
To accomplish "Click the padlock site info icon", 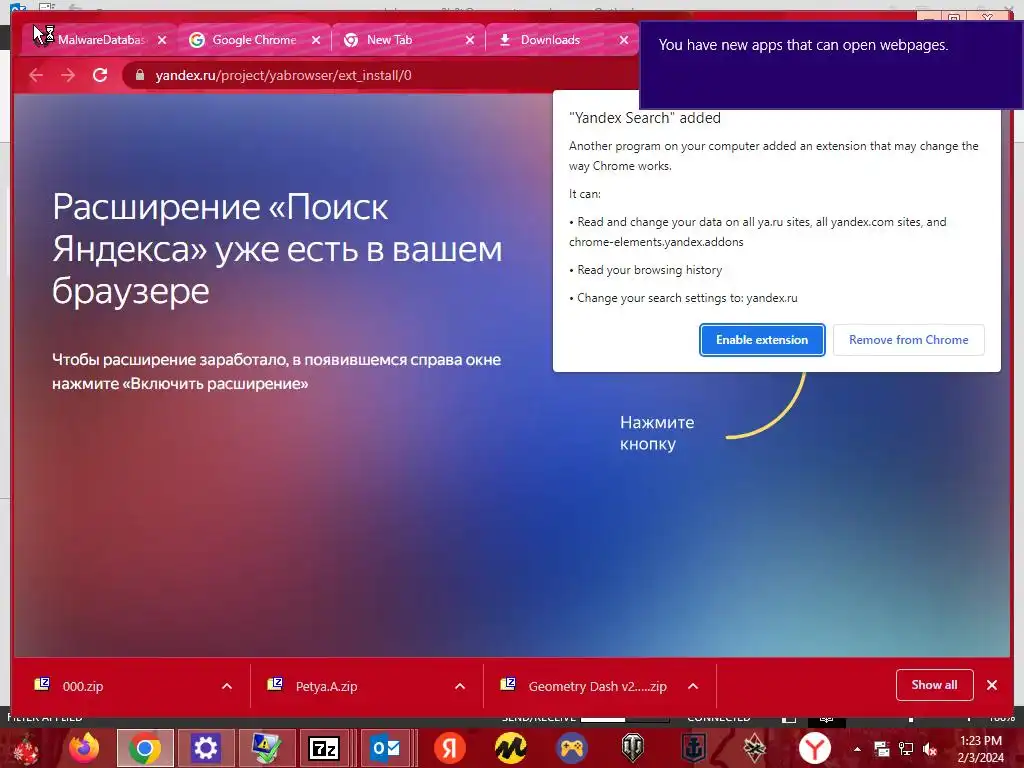I will (x=140, y=75).
